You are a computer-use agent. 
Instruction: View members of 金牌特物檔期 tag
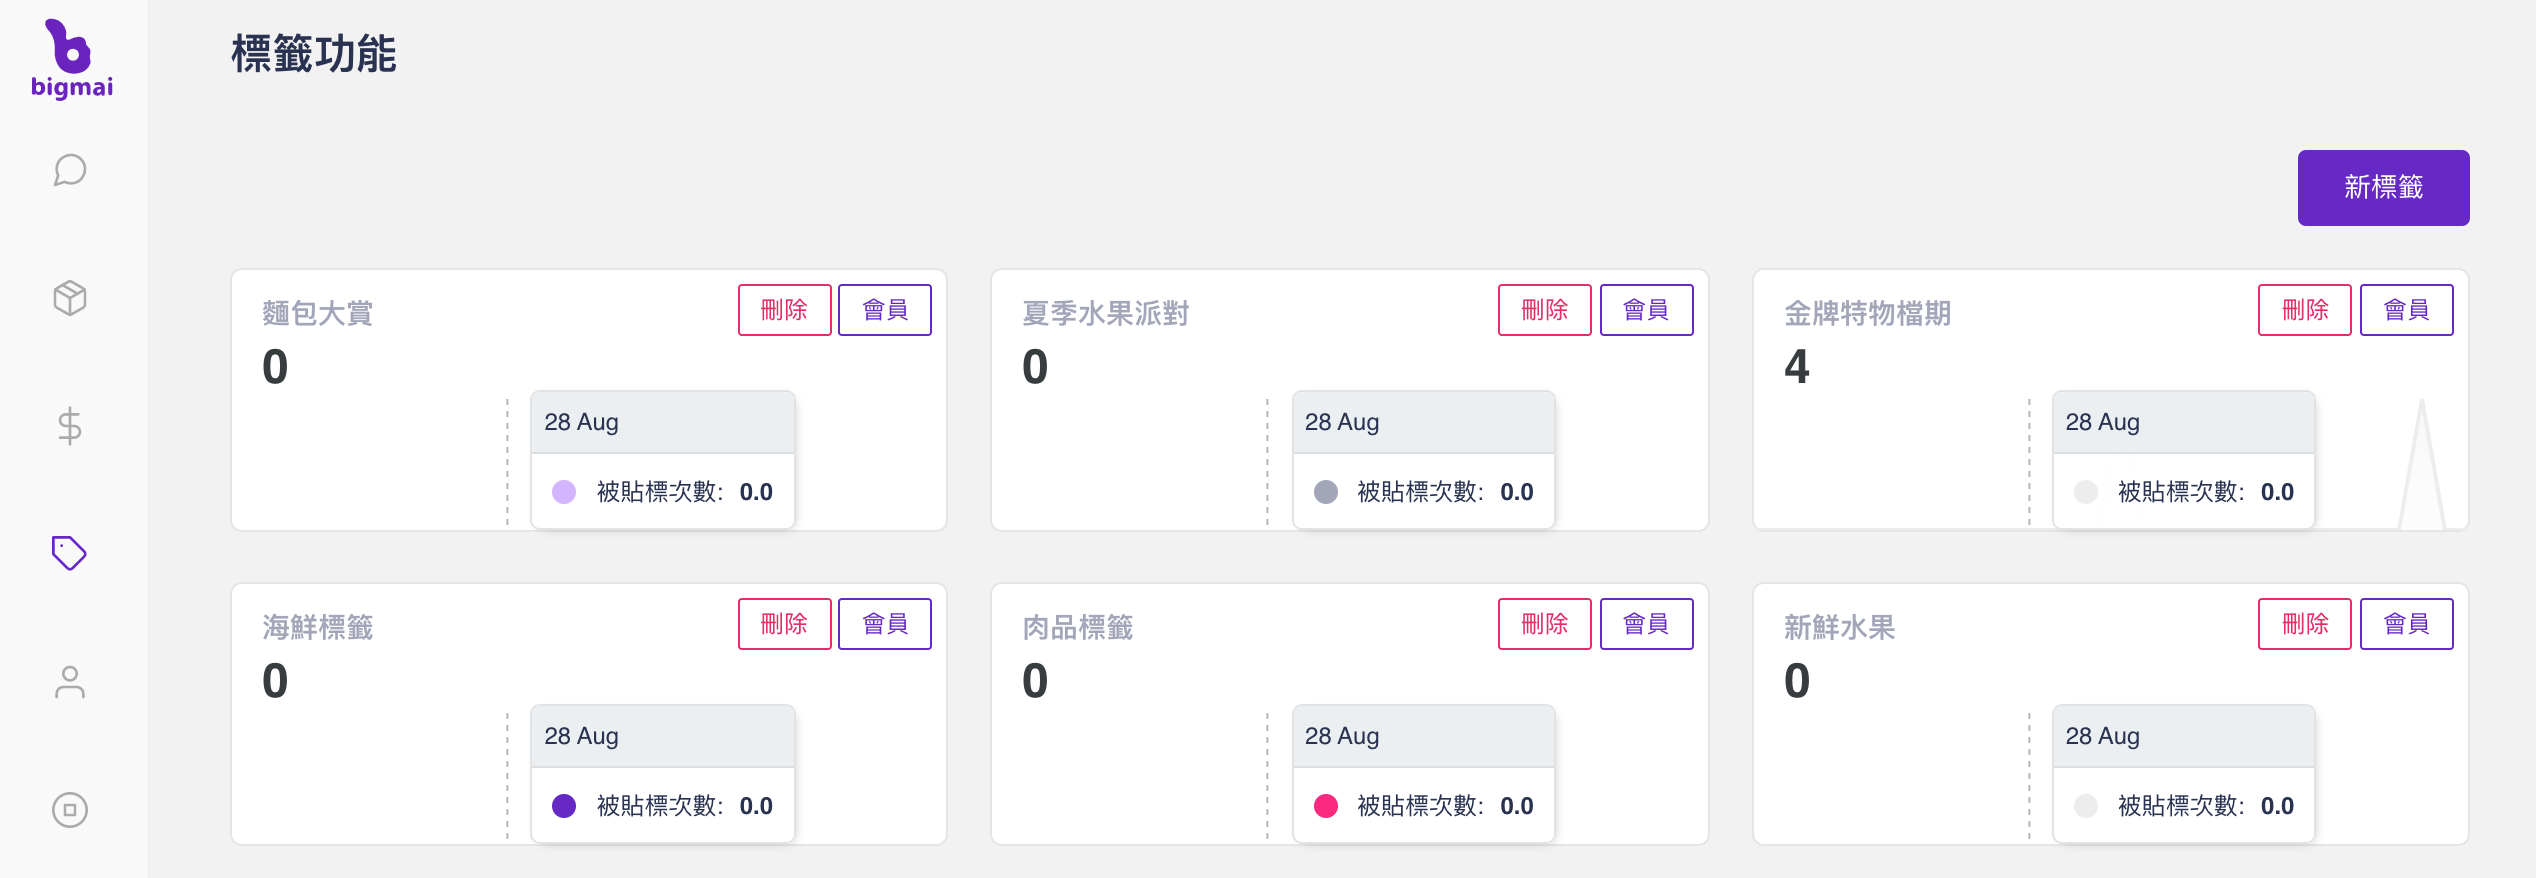(x=2407, y=310)
